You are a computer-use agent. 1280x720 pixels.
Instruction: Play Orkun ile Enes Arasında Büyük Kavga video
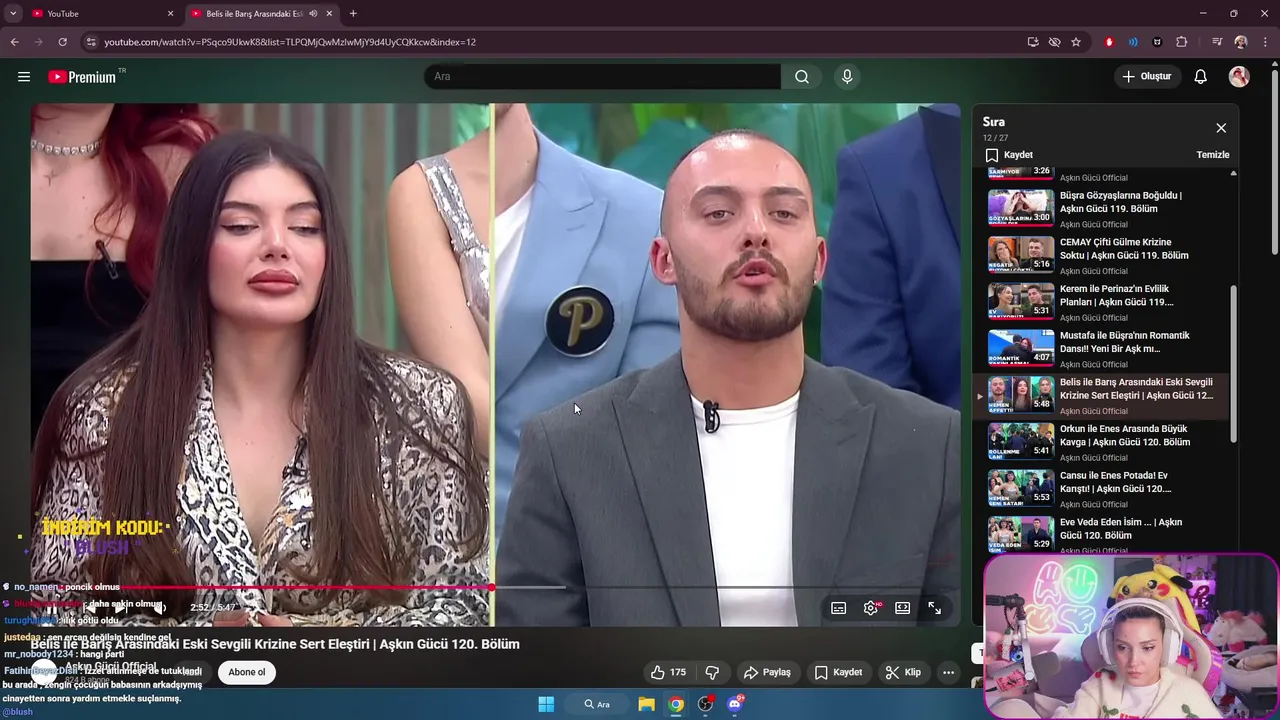click(x=1103, y=442)
